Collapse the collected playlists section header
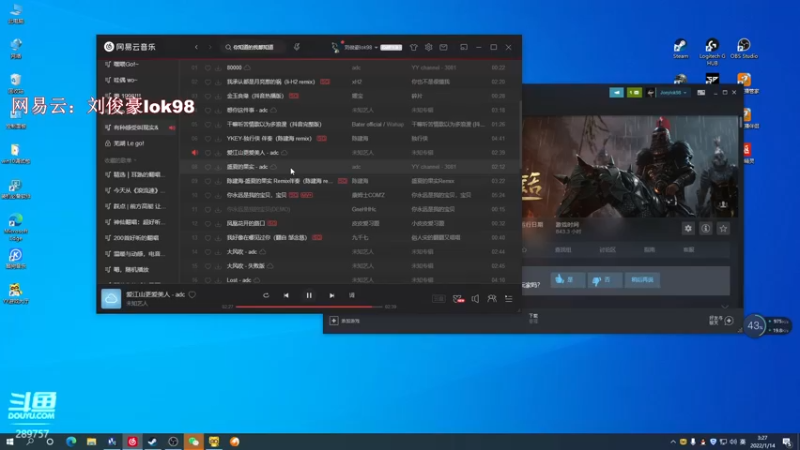This screenshot has width=800, height=450. pyautogui.click(x=120, y=160)
